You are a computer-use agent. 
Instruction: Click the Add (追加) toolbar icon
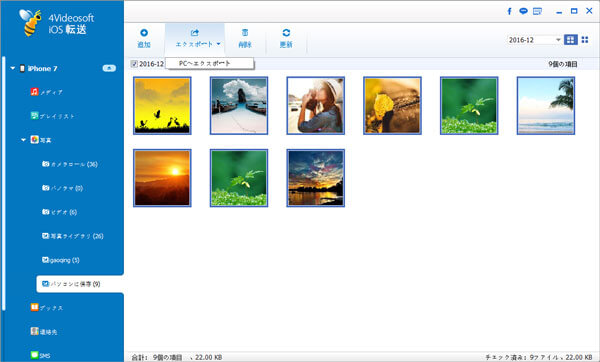point(144,33)
